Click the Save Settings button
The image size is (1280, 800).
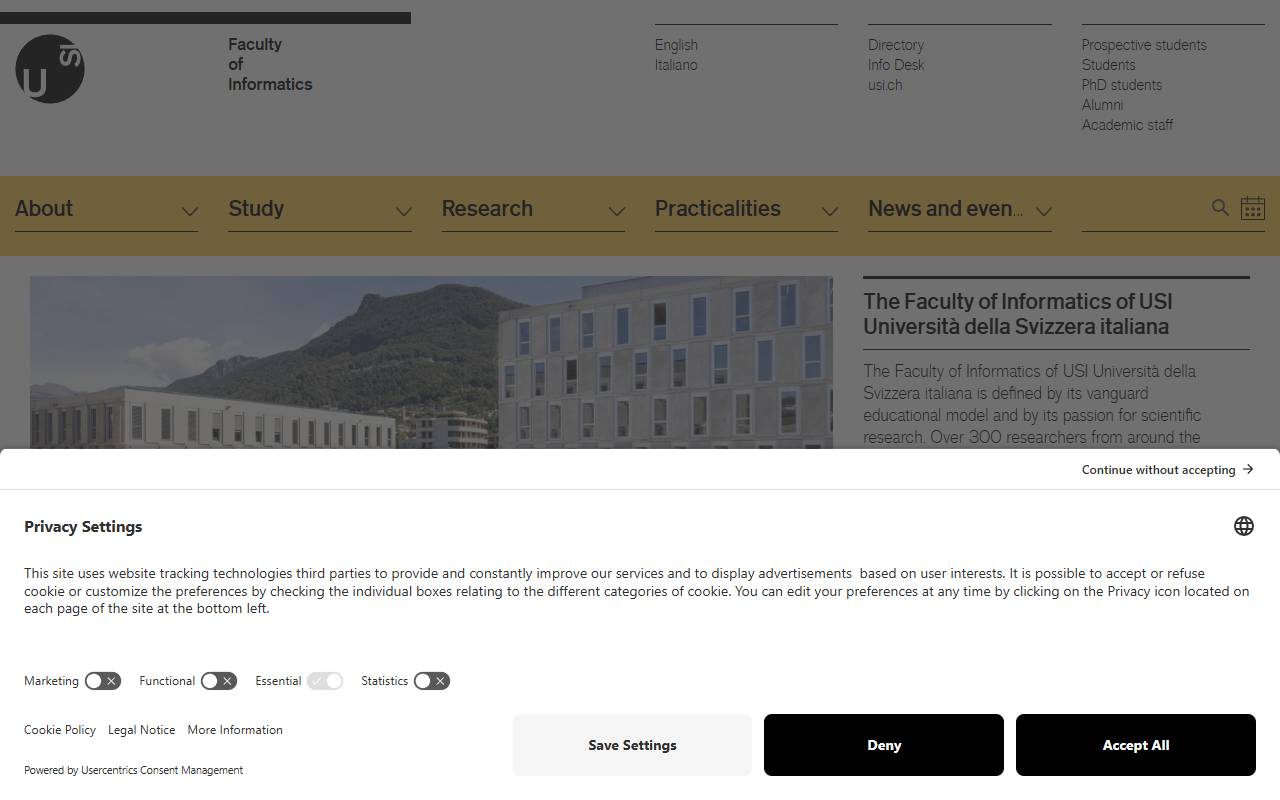click(x=632, y=745)
